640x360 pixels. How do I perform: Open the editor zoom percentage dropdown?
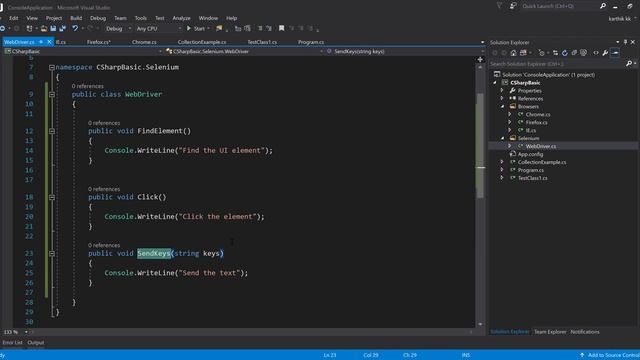coord(26,332)
